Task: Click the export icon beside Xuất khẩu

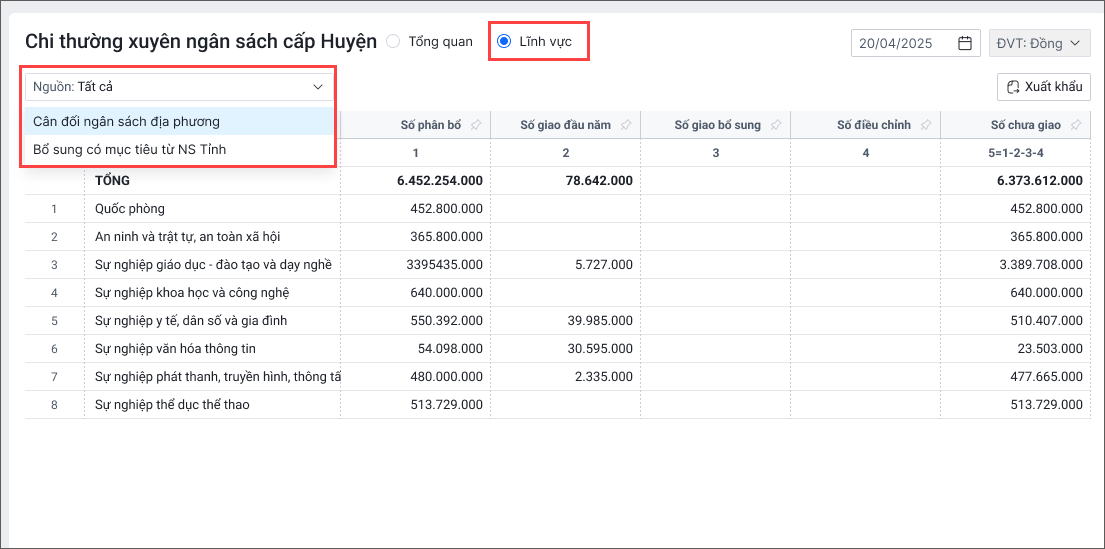Action: pos(1013,87)
